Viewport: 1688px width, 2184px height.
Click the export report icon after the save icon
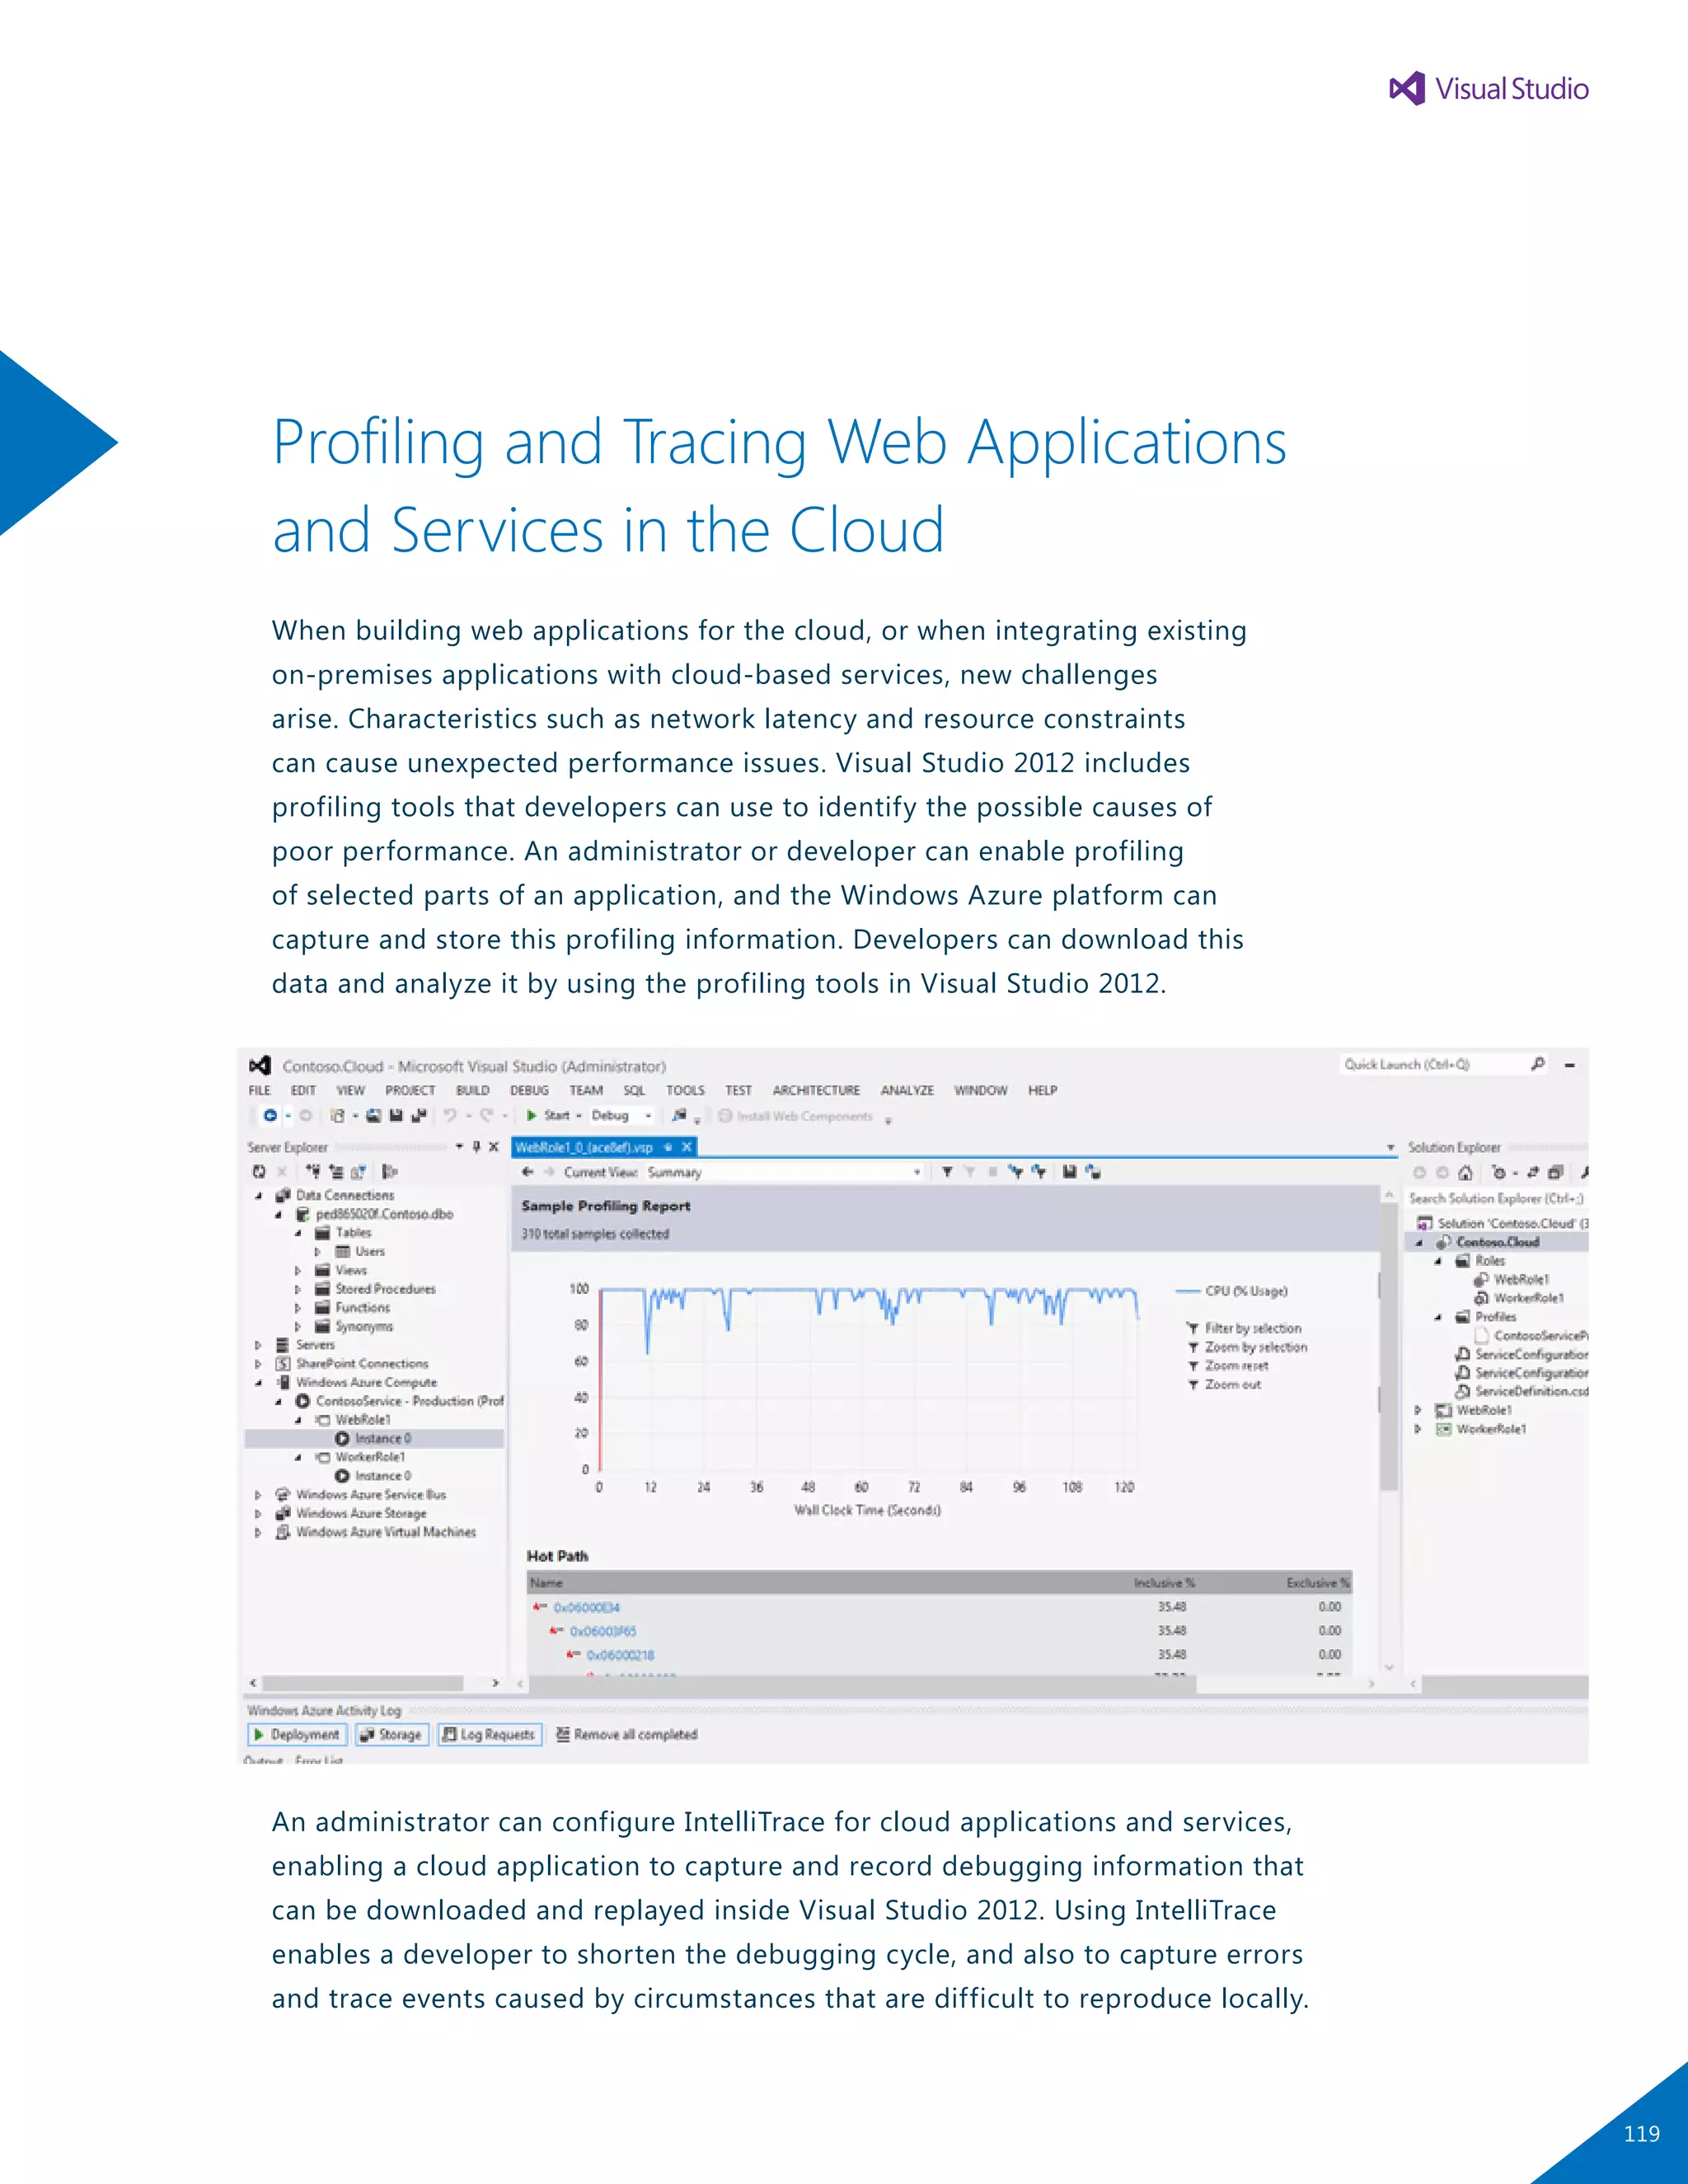(x=1093, y=1172)
